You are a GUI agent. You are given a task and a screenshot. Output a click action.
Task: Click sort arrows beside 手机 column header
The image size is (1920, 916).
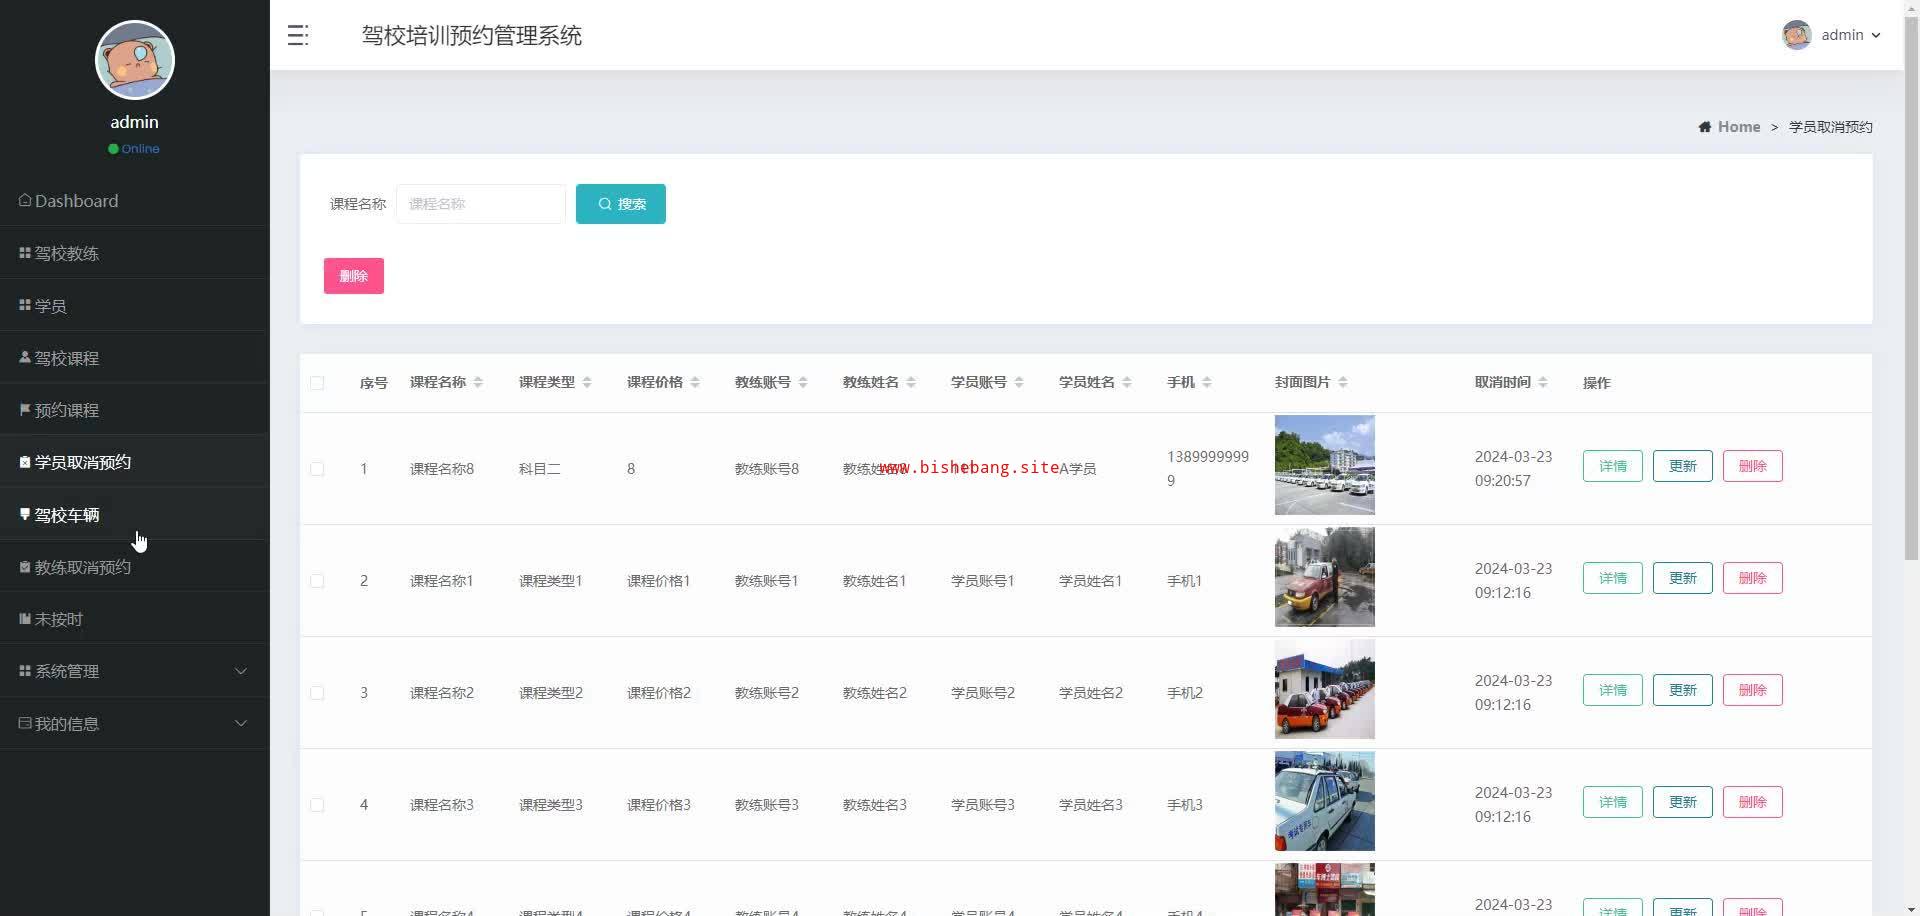point(1207,383)
